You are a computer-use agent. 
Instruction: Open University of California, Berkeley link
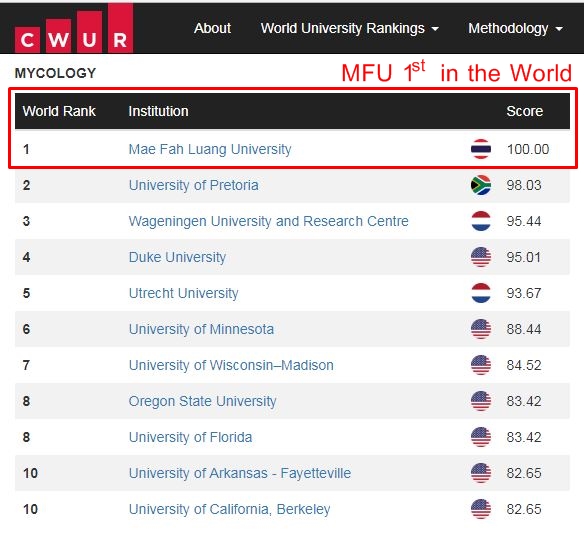pos(229,509)
